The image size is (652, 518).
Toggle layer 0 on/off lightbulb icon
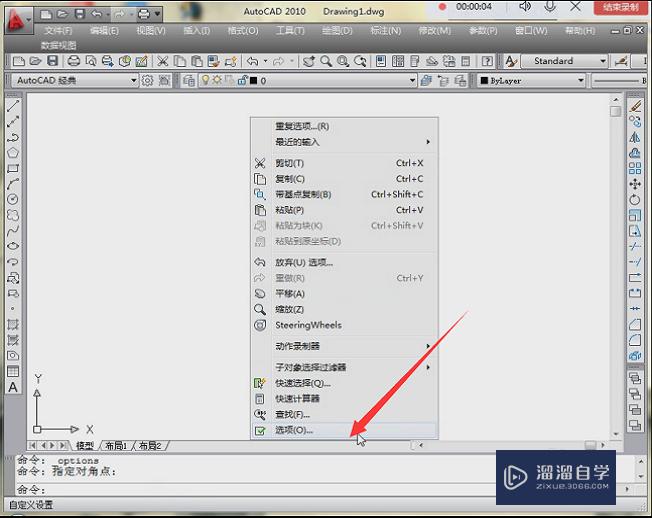205,80
